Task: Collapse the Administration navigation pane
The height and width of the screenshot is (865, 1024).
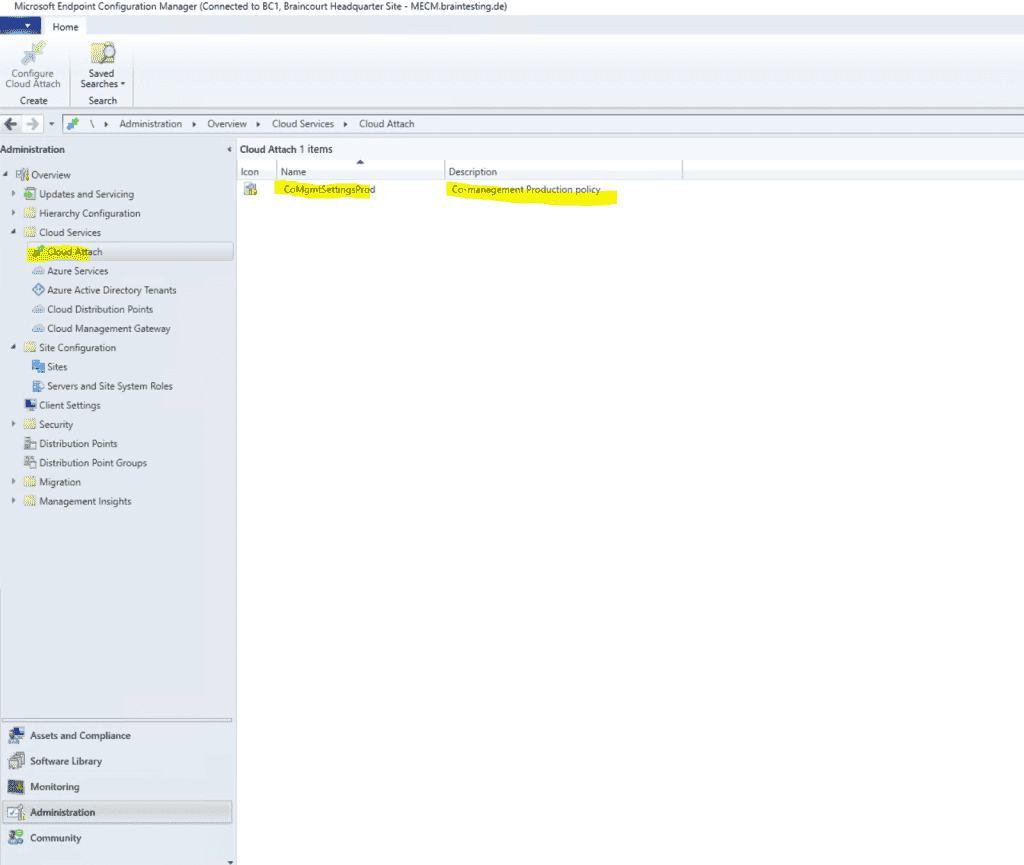Action: point(227,148)
